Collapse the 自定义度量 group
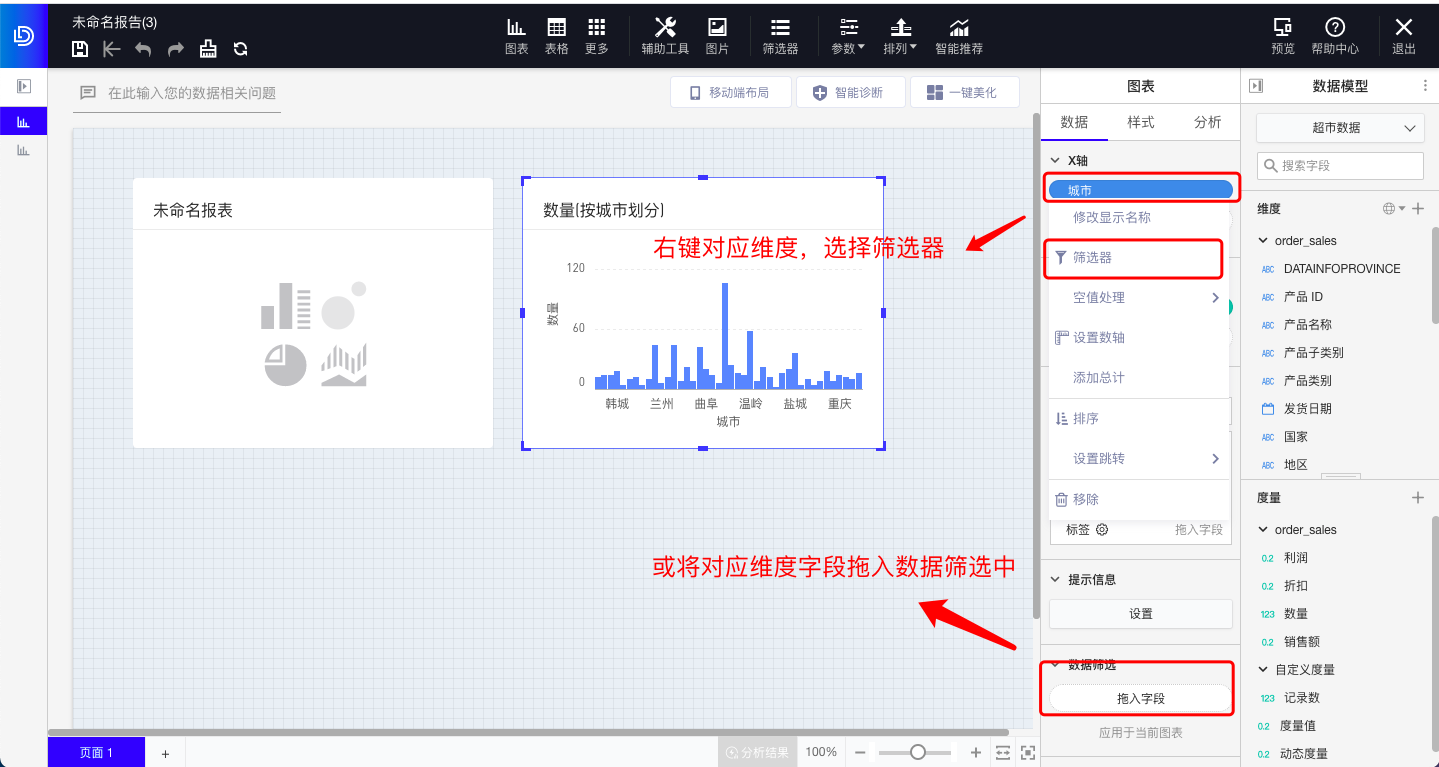The image size is (1439, 767). point(1264,670)
